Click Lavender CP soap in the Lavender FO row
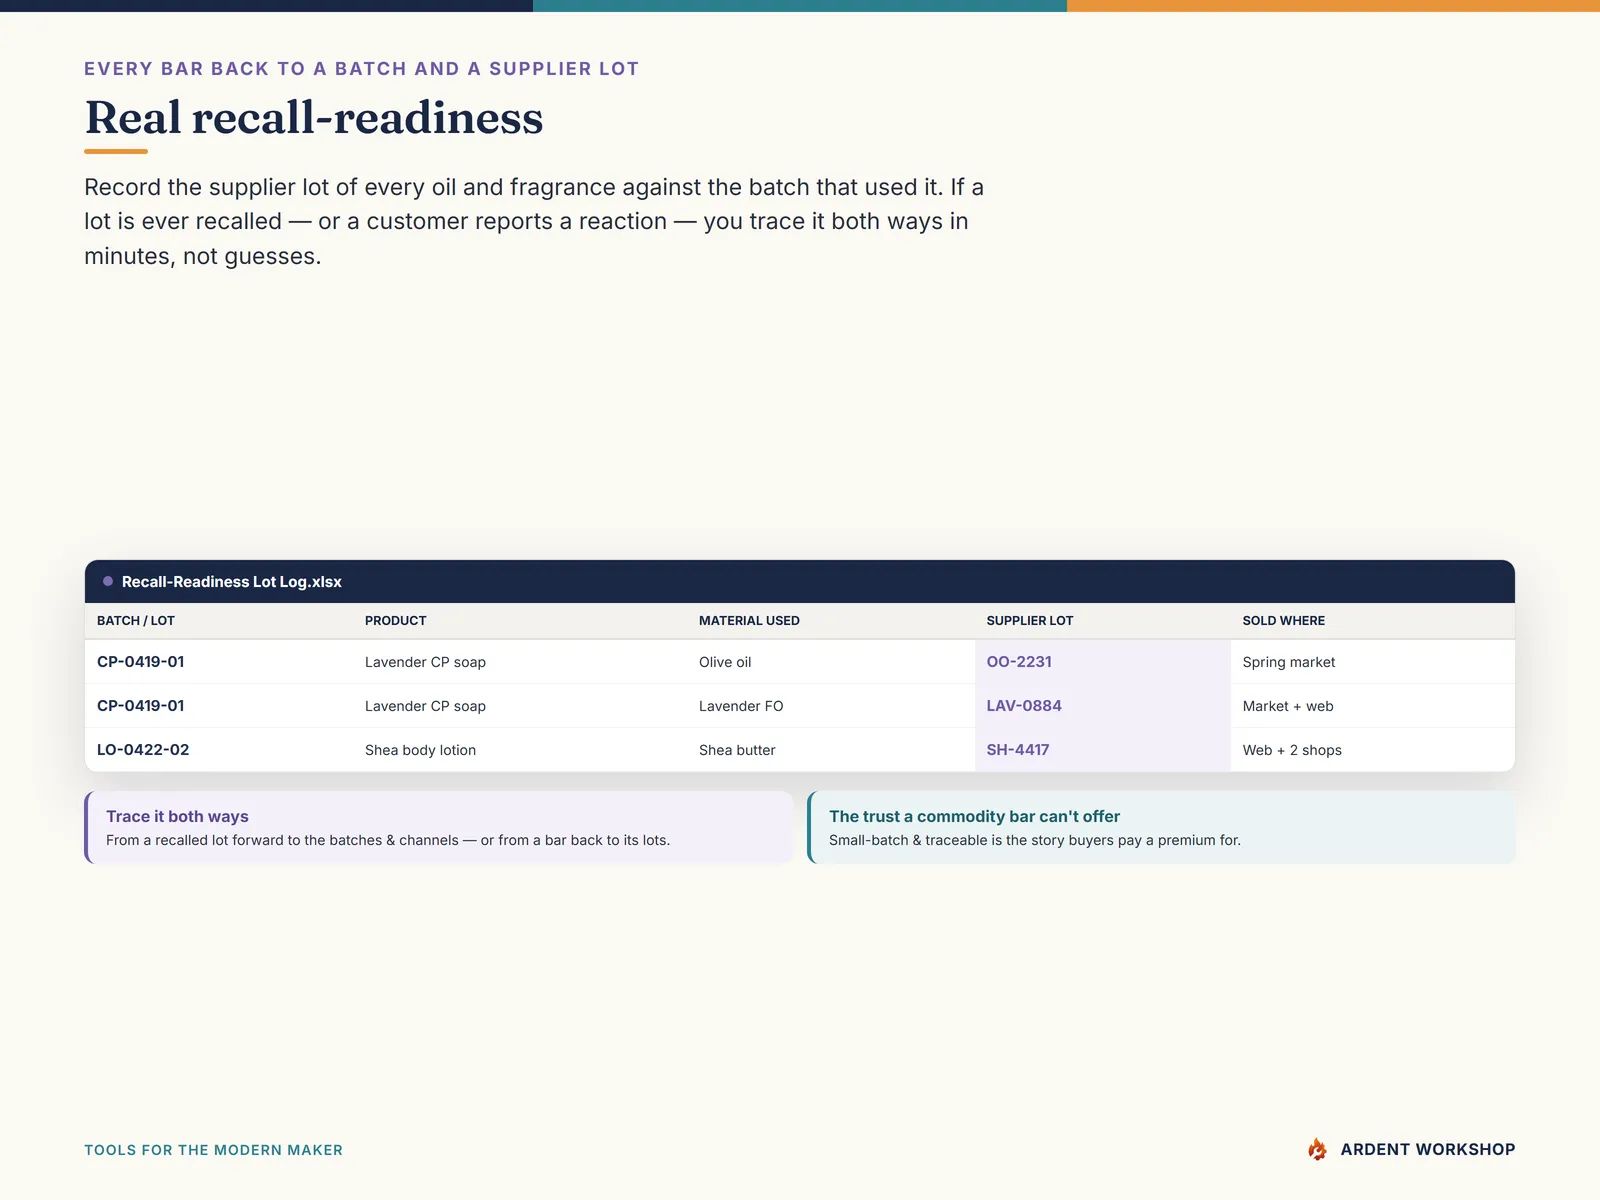 tap(425, 706)
